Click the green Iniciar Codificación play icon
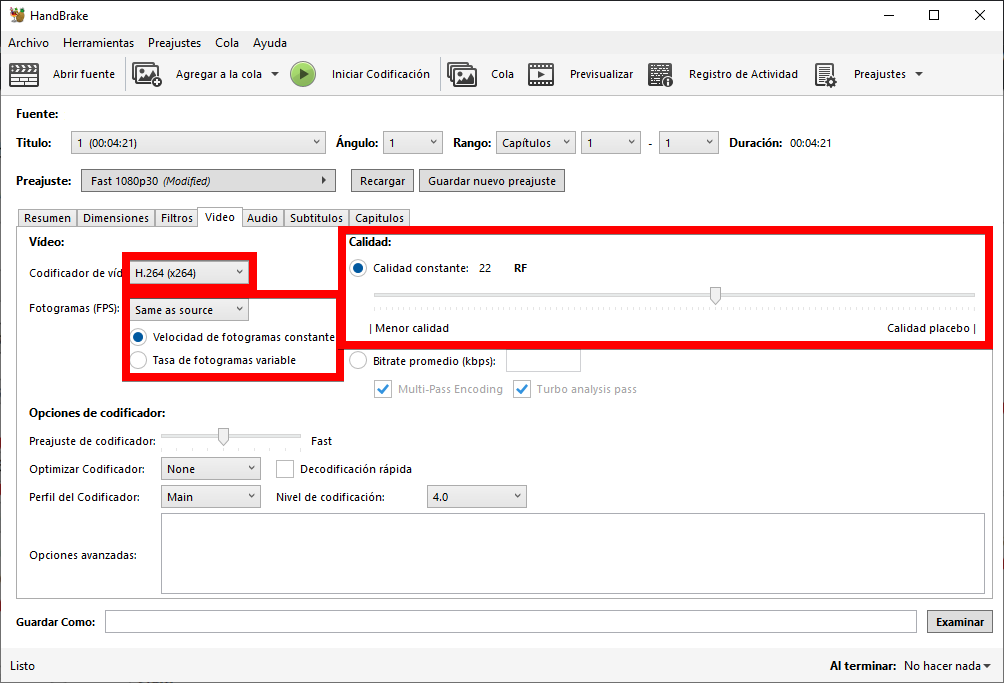 [303, 74]
